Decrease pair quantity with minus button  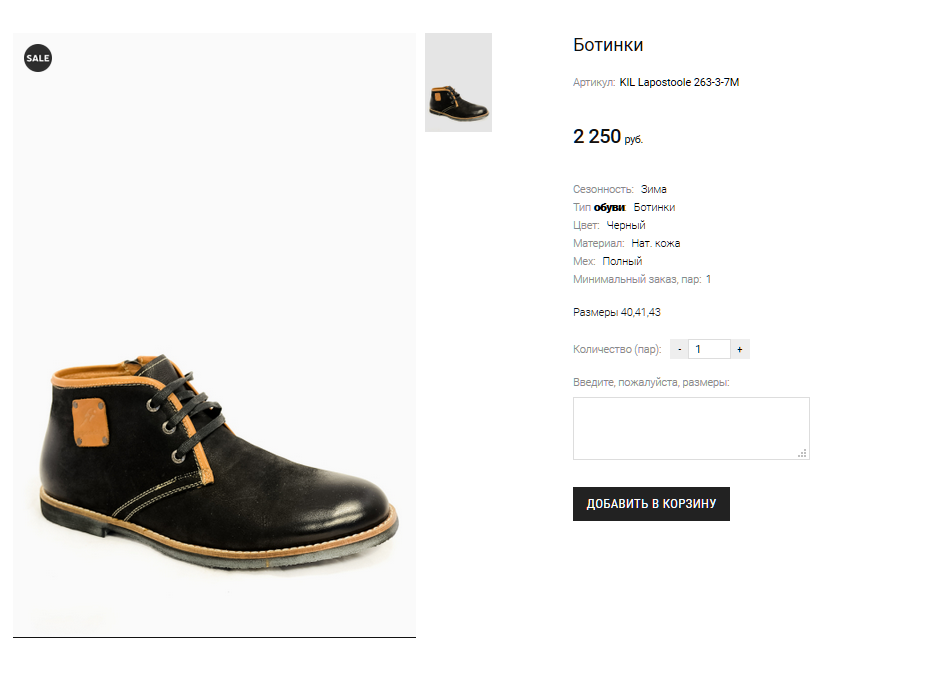[x=679, y=349]
